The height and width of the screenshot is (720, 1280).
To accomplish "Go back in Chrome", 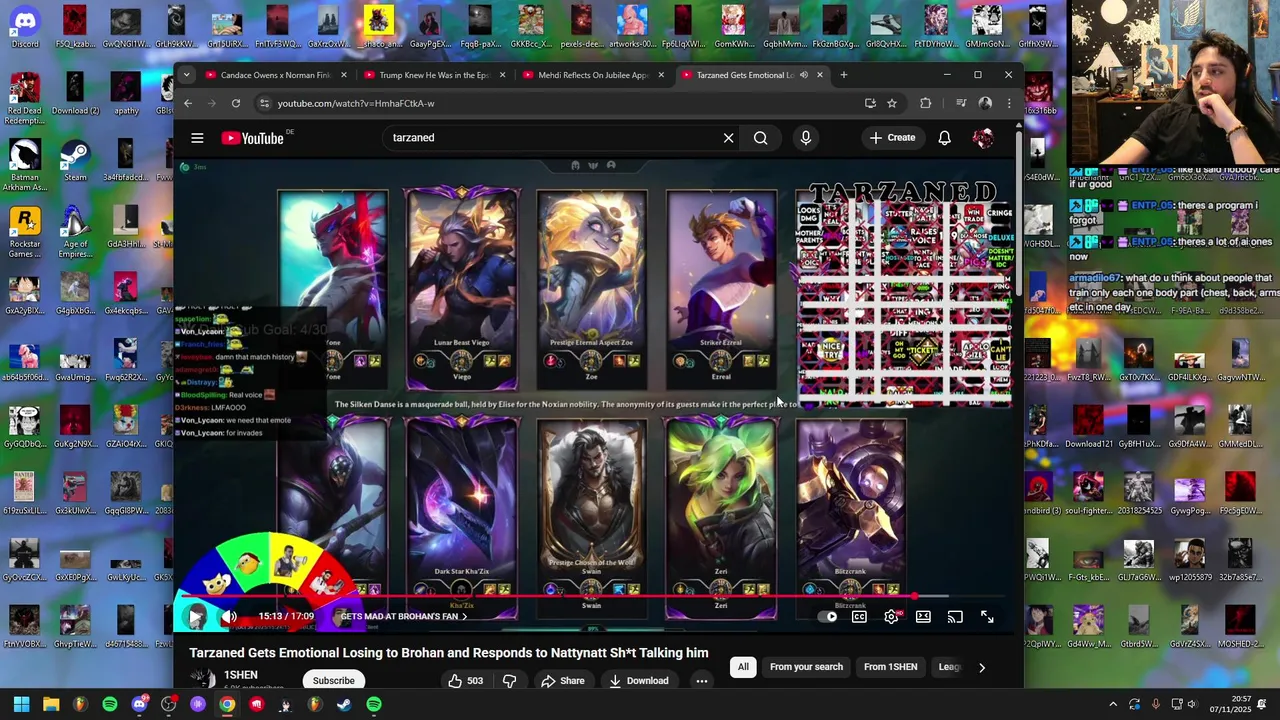I will (x=187, y=103).
